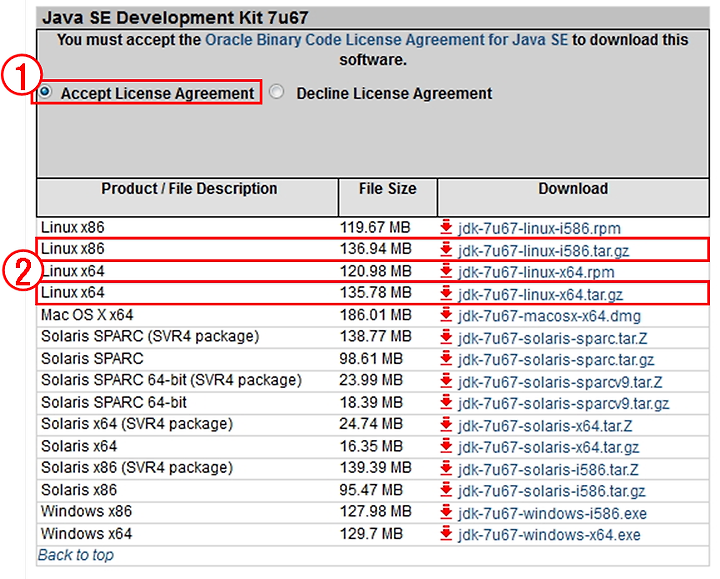This screenshot has height=579, width=720.
Task: Click Solaris SPARC 64-bit (SVR4 package) cell
Action: pos(171,380)
